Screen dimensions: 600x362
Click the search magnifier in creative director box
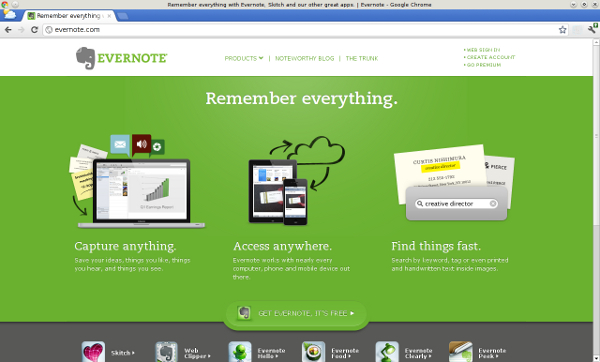pos(420,204)
